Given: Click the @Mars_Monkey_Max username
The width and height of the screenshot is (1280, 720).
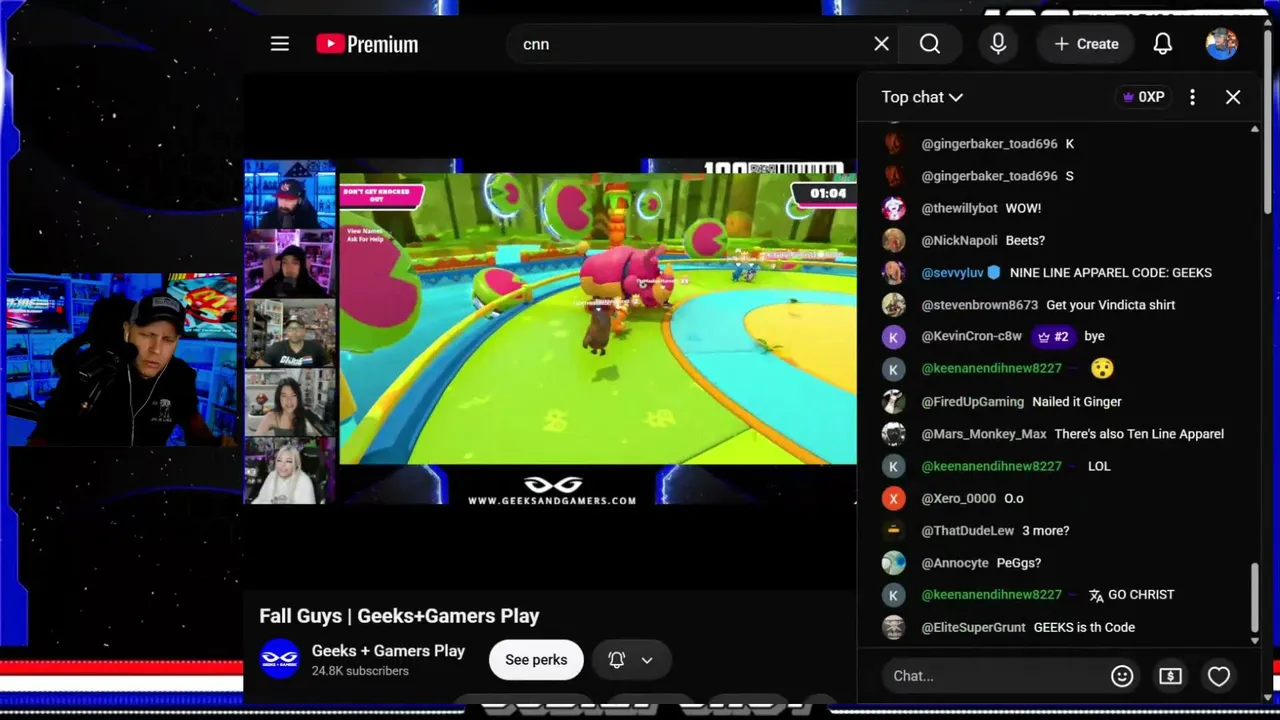Looking at the screenshot, I should click(x=983, y=434).
